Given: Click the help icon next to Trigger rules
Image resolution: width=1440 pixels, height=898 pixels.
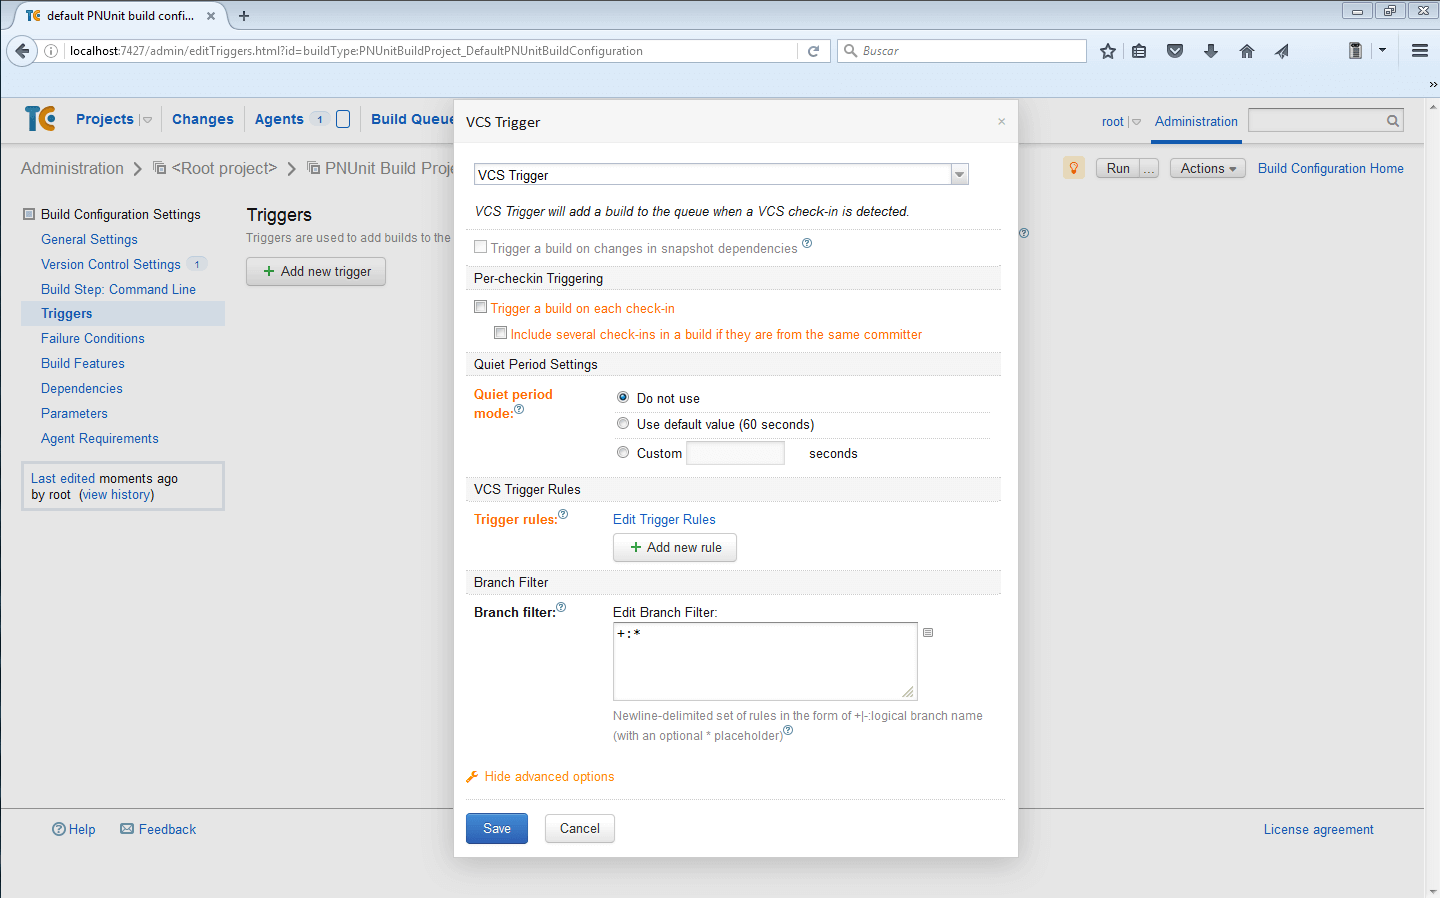Looking at the screenshot, I should click(563, 514).
